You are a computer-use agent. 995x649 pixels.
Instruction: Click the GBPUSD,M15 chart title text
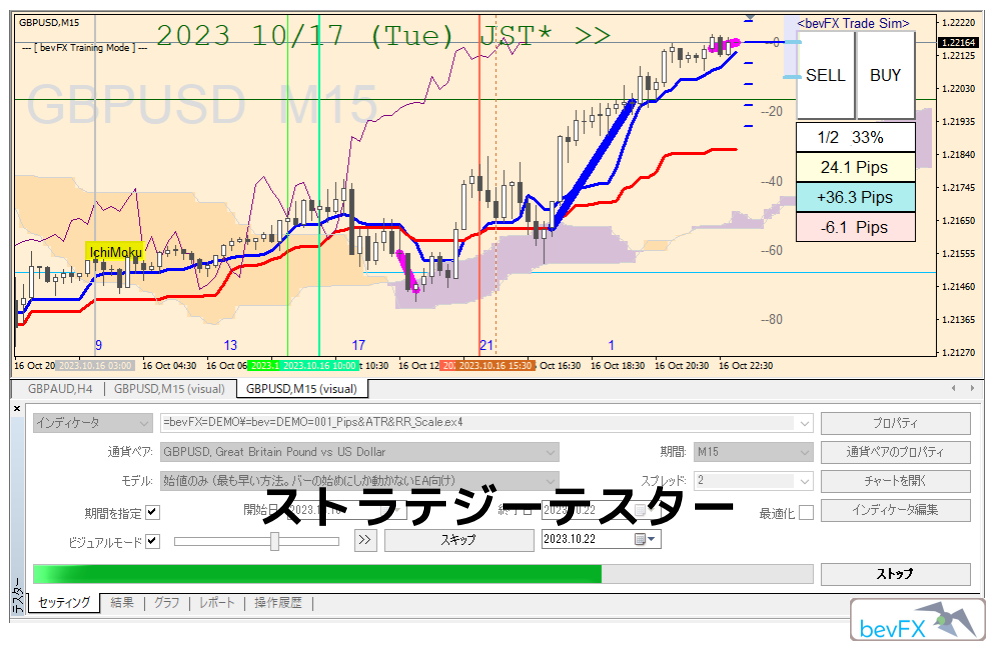click(x=49, y=23)
